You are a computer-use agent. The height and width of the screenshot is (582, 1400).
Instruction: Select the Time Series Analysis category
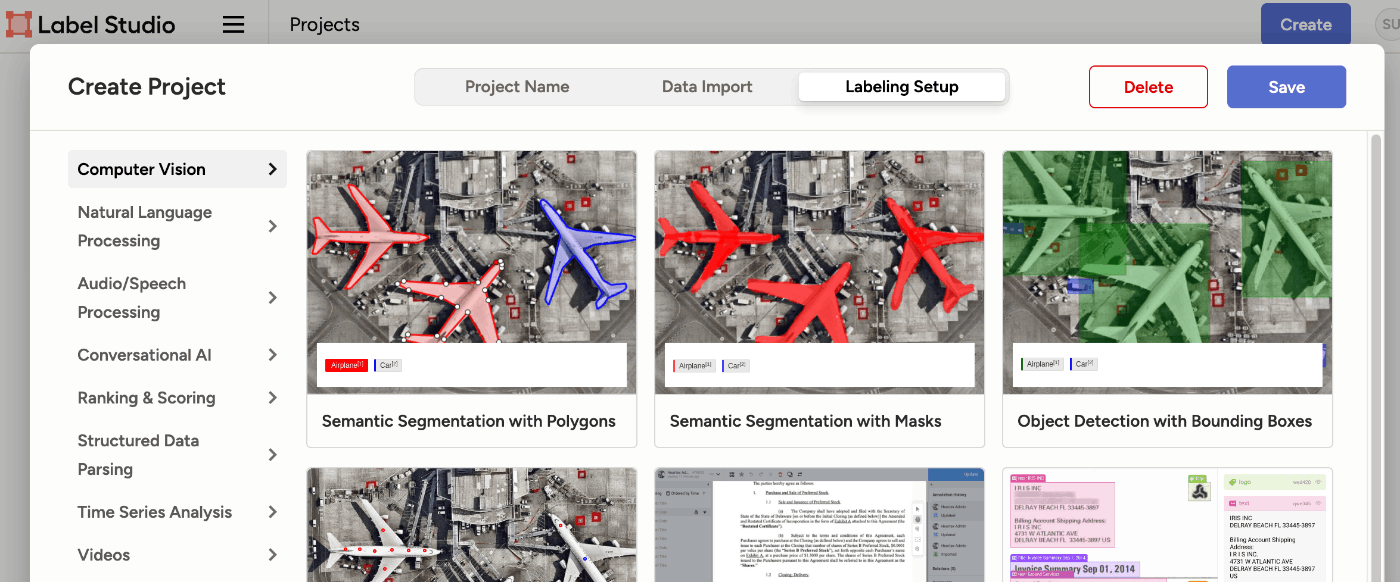tap(177, 512)
